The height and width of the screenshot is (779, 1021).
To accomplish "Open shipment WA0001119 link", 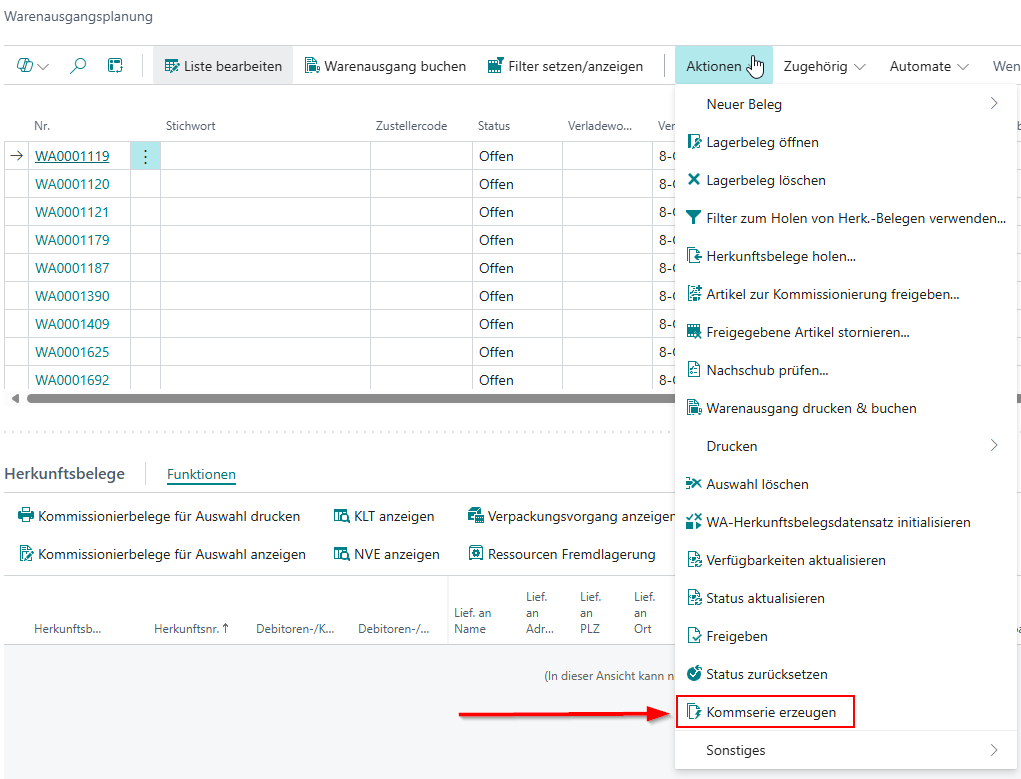I will 72,156.
